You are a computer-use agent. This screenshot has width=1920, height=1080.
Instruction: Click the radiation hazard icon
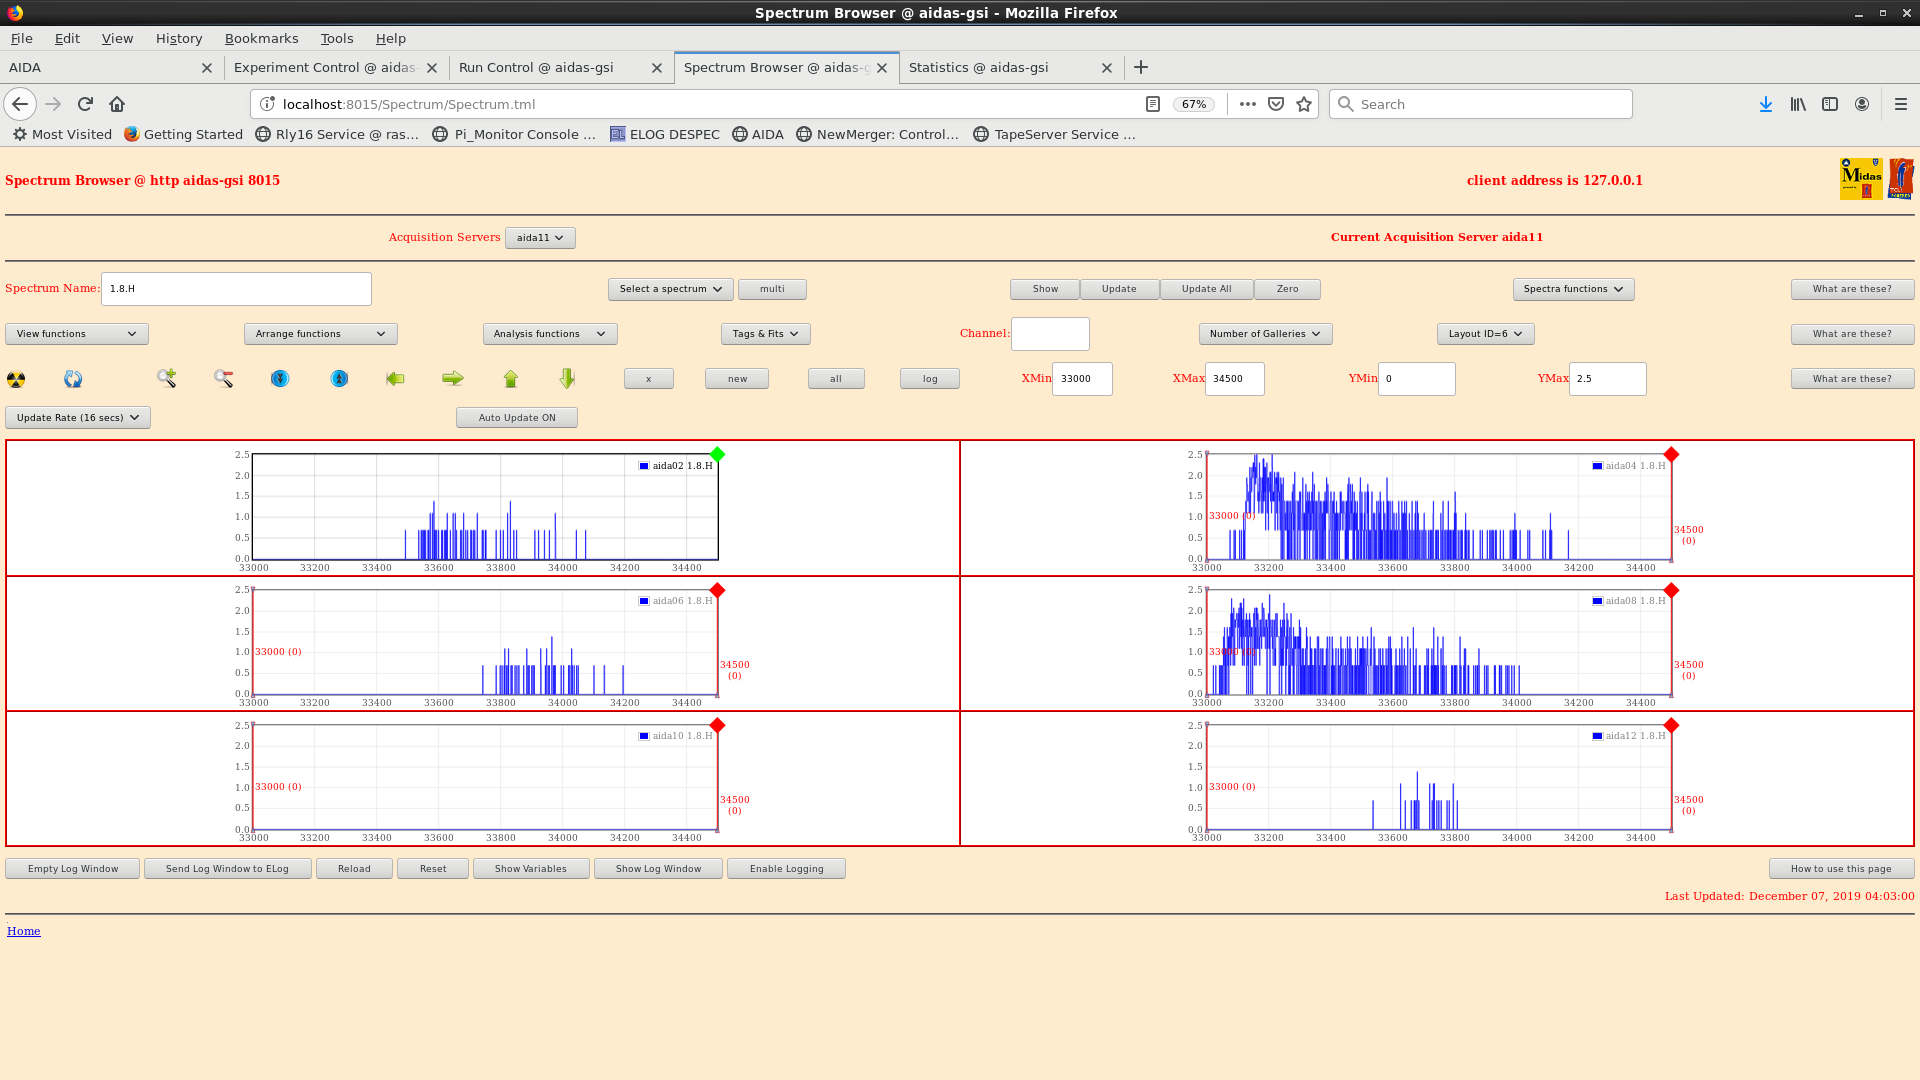tap(16, 379)
